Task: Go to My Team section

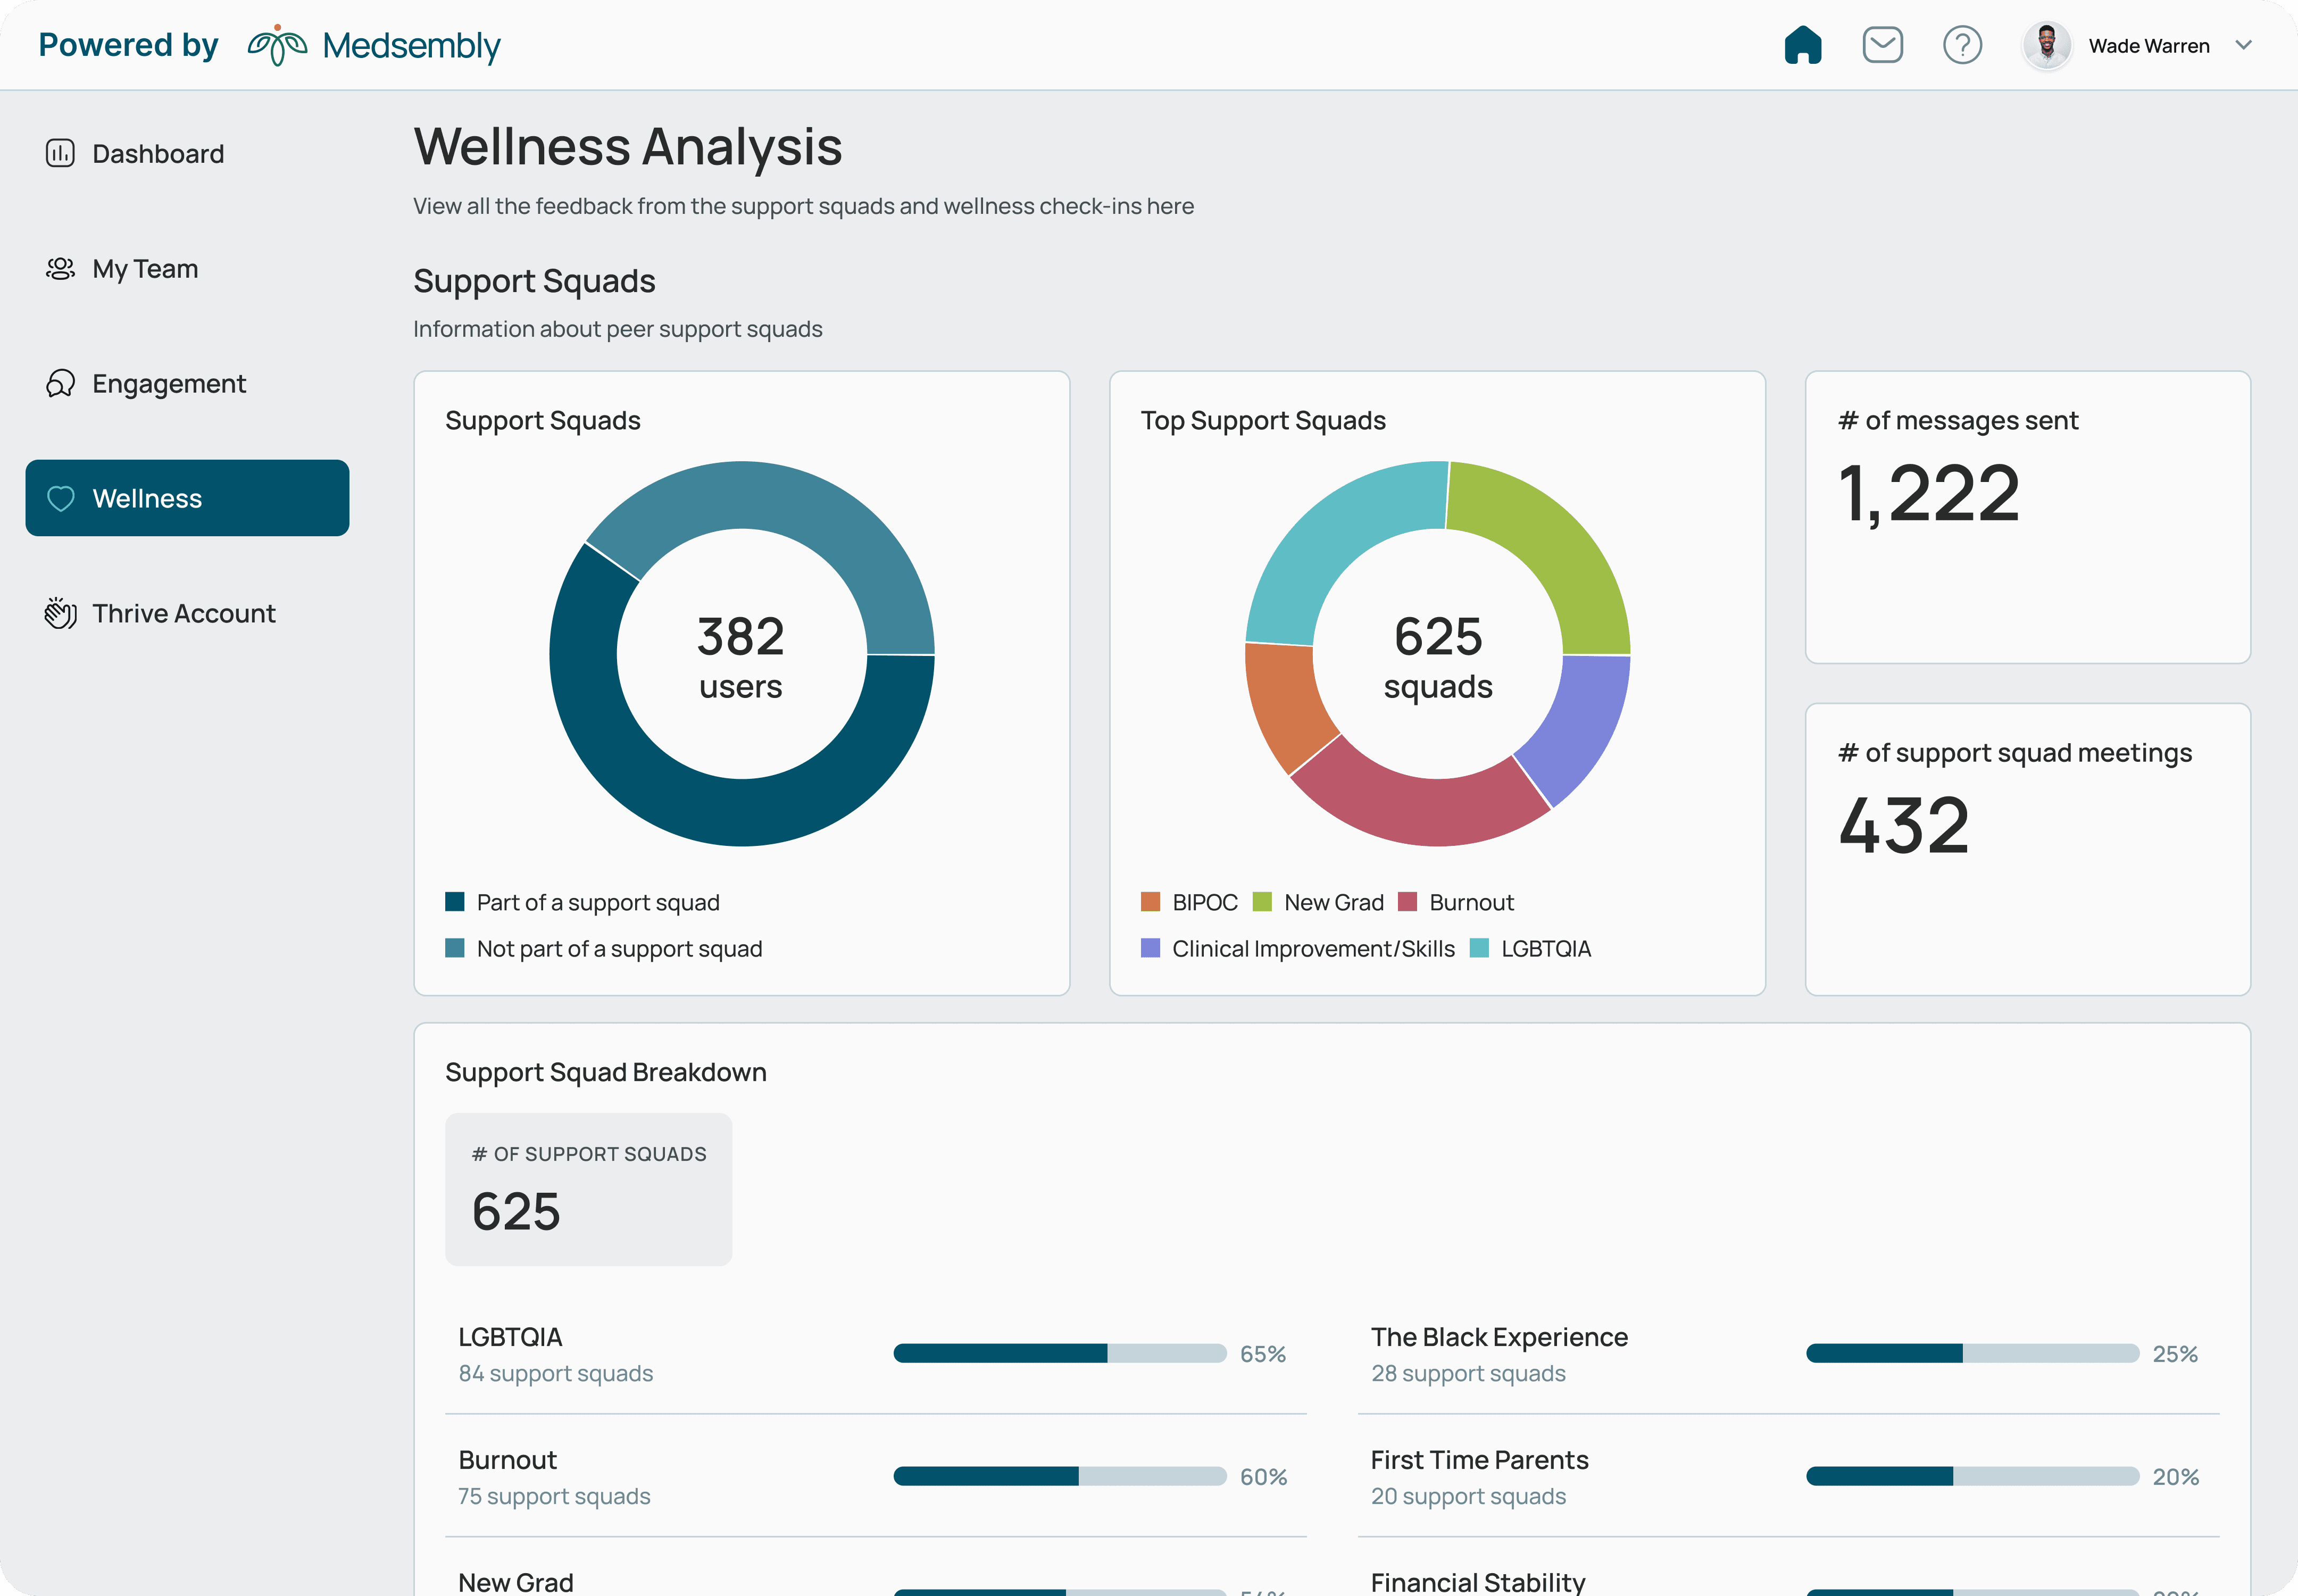Action: (145, 269)
